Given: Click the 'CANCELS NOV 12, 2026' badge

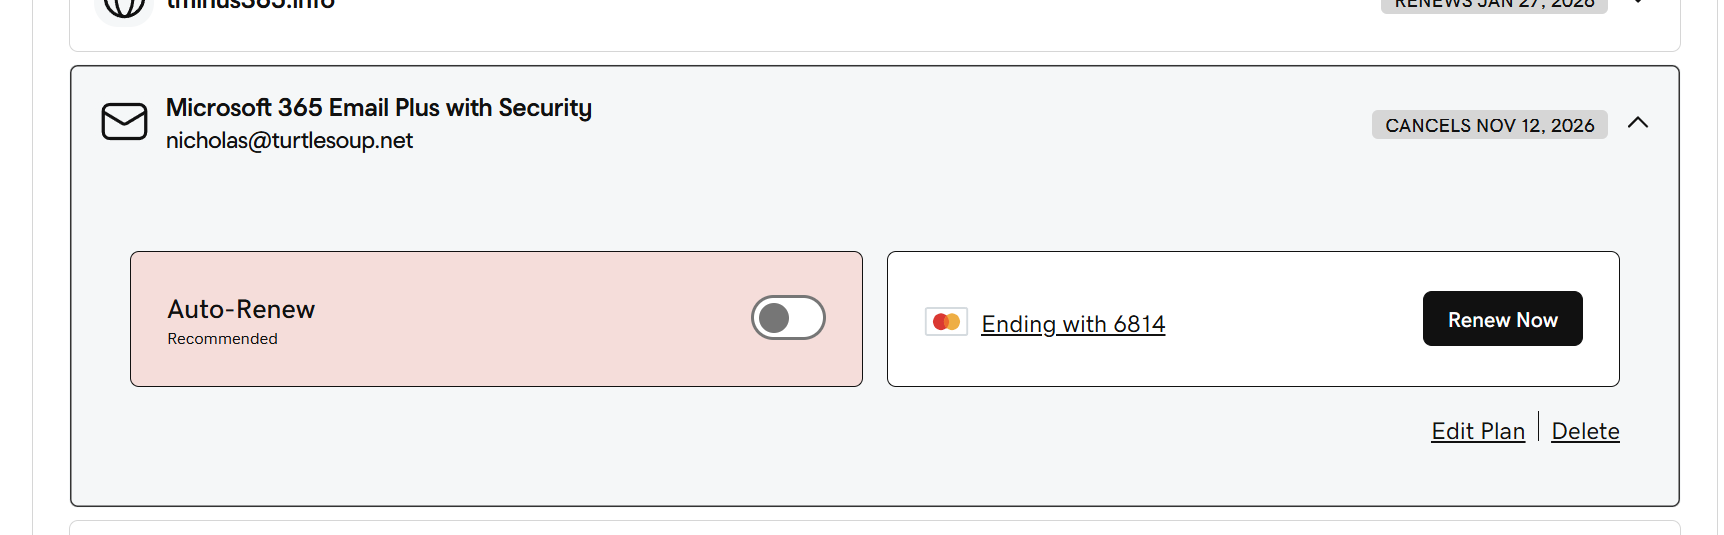Looking at the screenshot, I should tap(1489, 125).
